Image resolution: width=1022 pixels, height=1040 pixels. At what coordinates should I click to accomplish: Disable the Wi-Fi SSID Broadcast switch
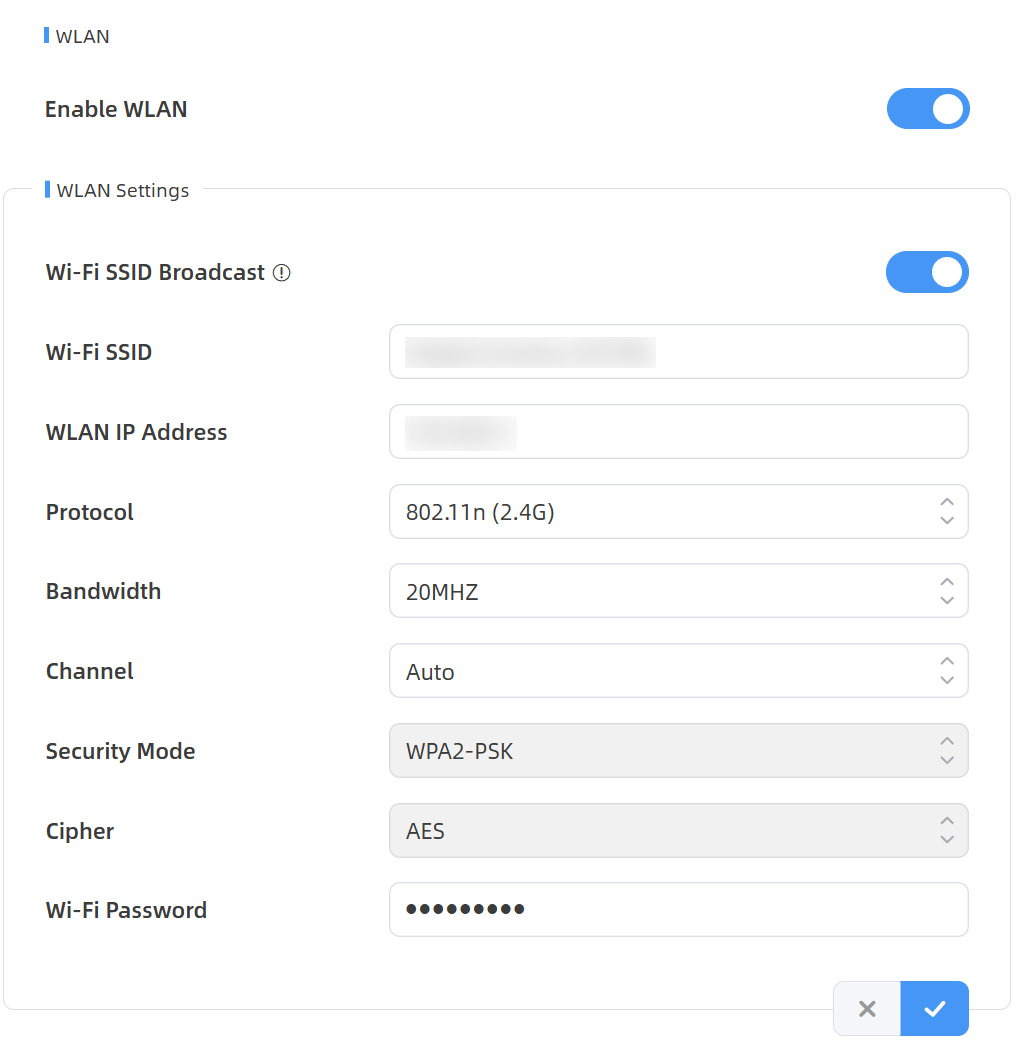[x=927, y=272]
